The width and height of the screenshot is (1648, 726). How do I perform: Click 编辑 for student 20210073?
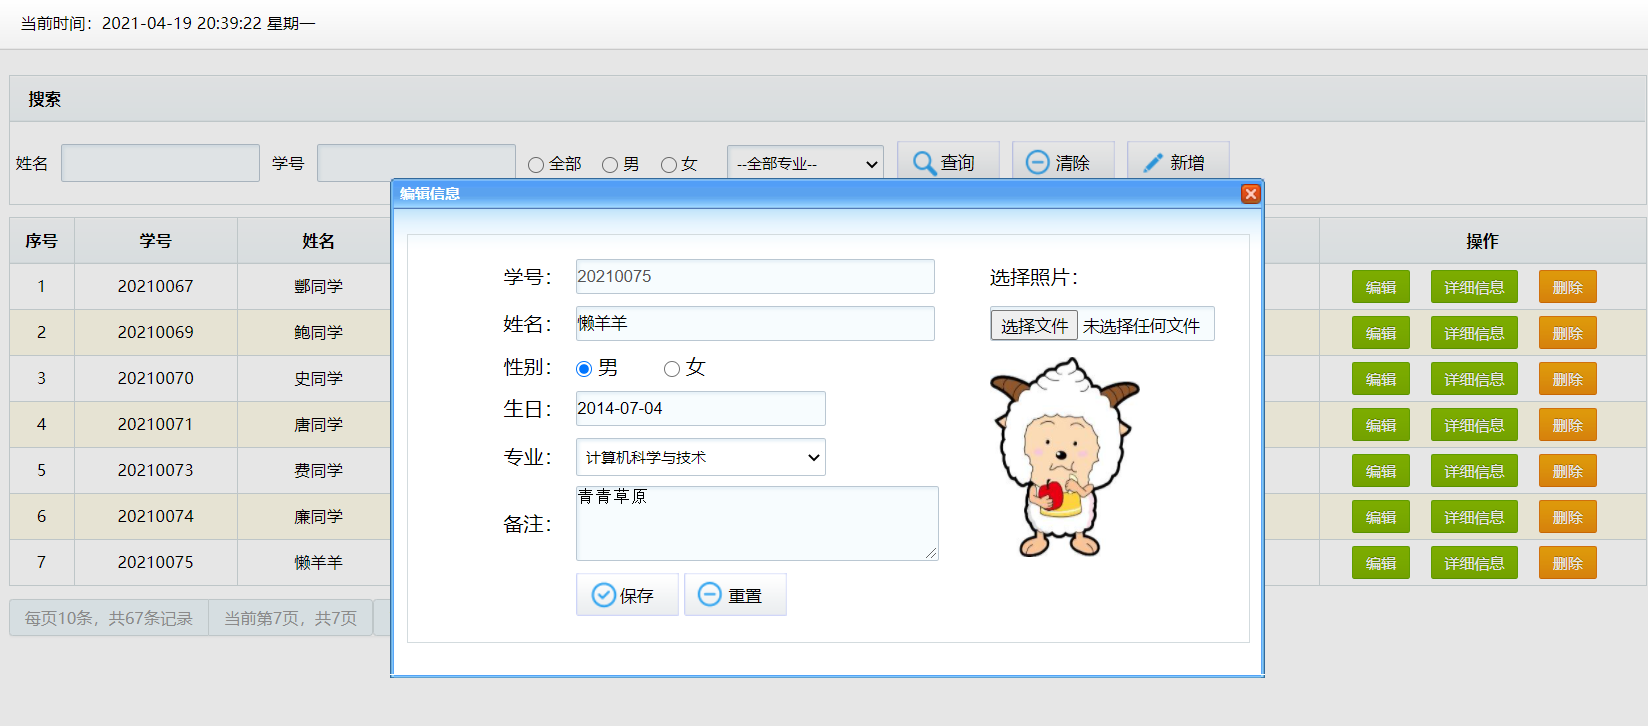tap(1381, 471)
